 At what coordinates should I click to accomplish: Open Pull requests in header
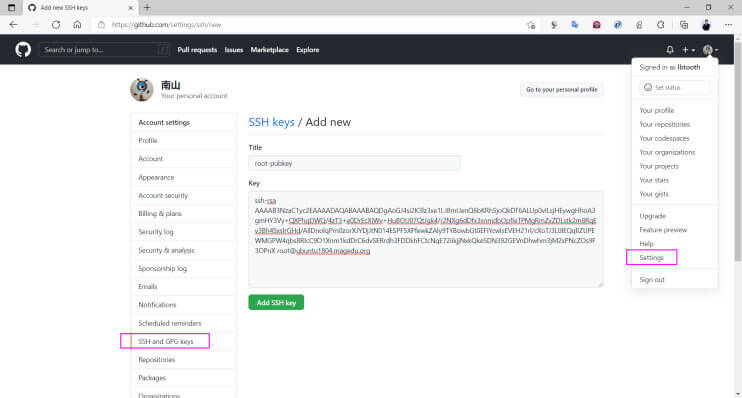197,50
